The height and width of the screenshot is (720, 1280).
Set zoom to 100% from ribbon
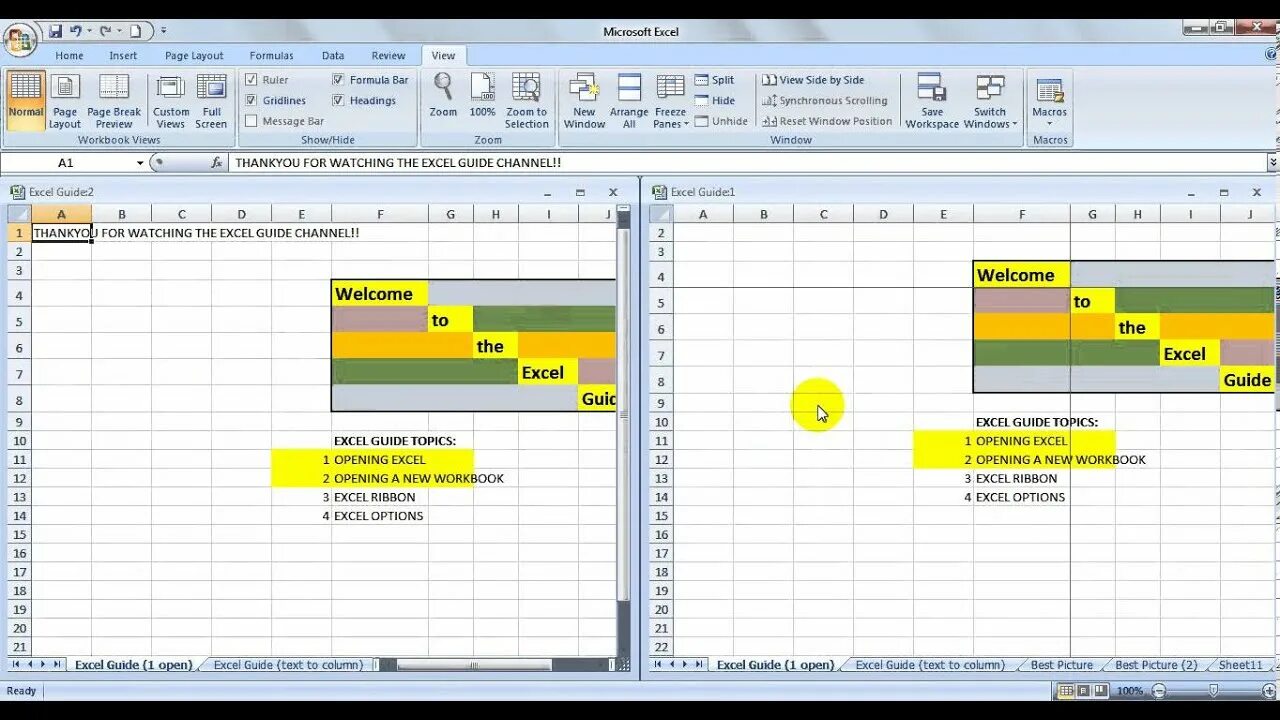pos(483,97)
